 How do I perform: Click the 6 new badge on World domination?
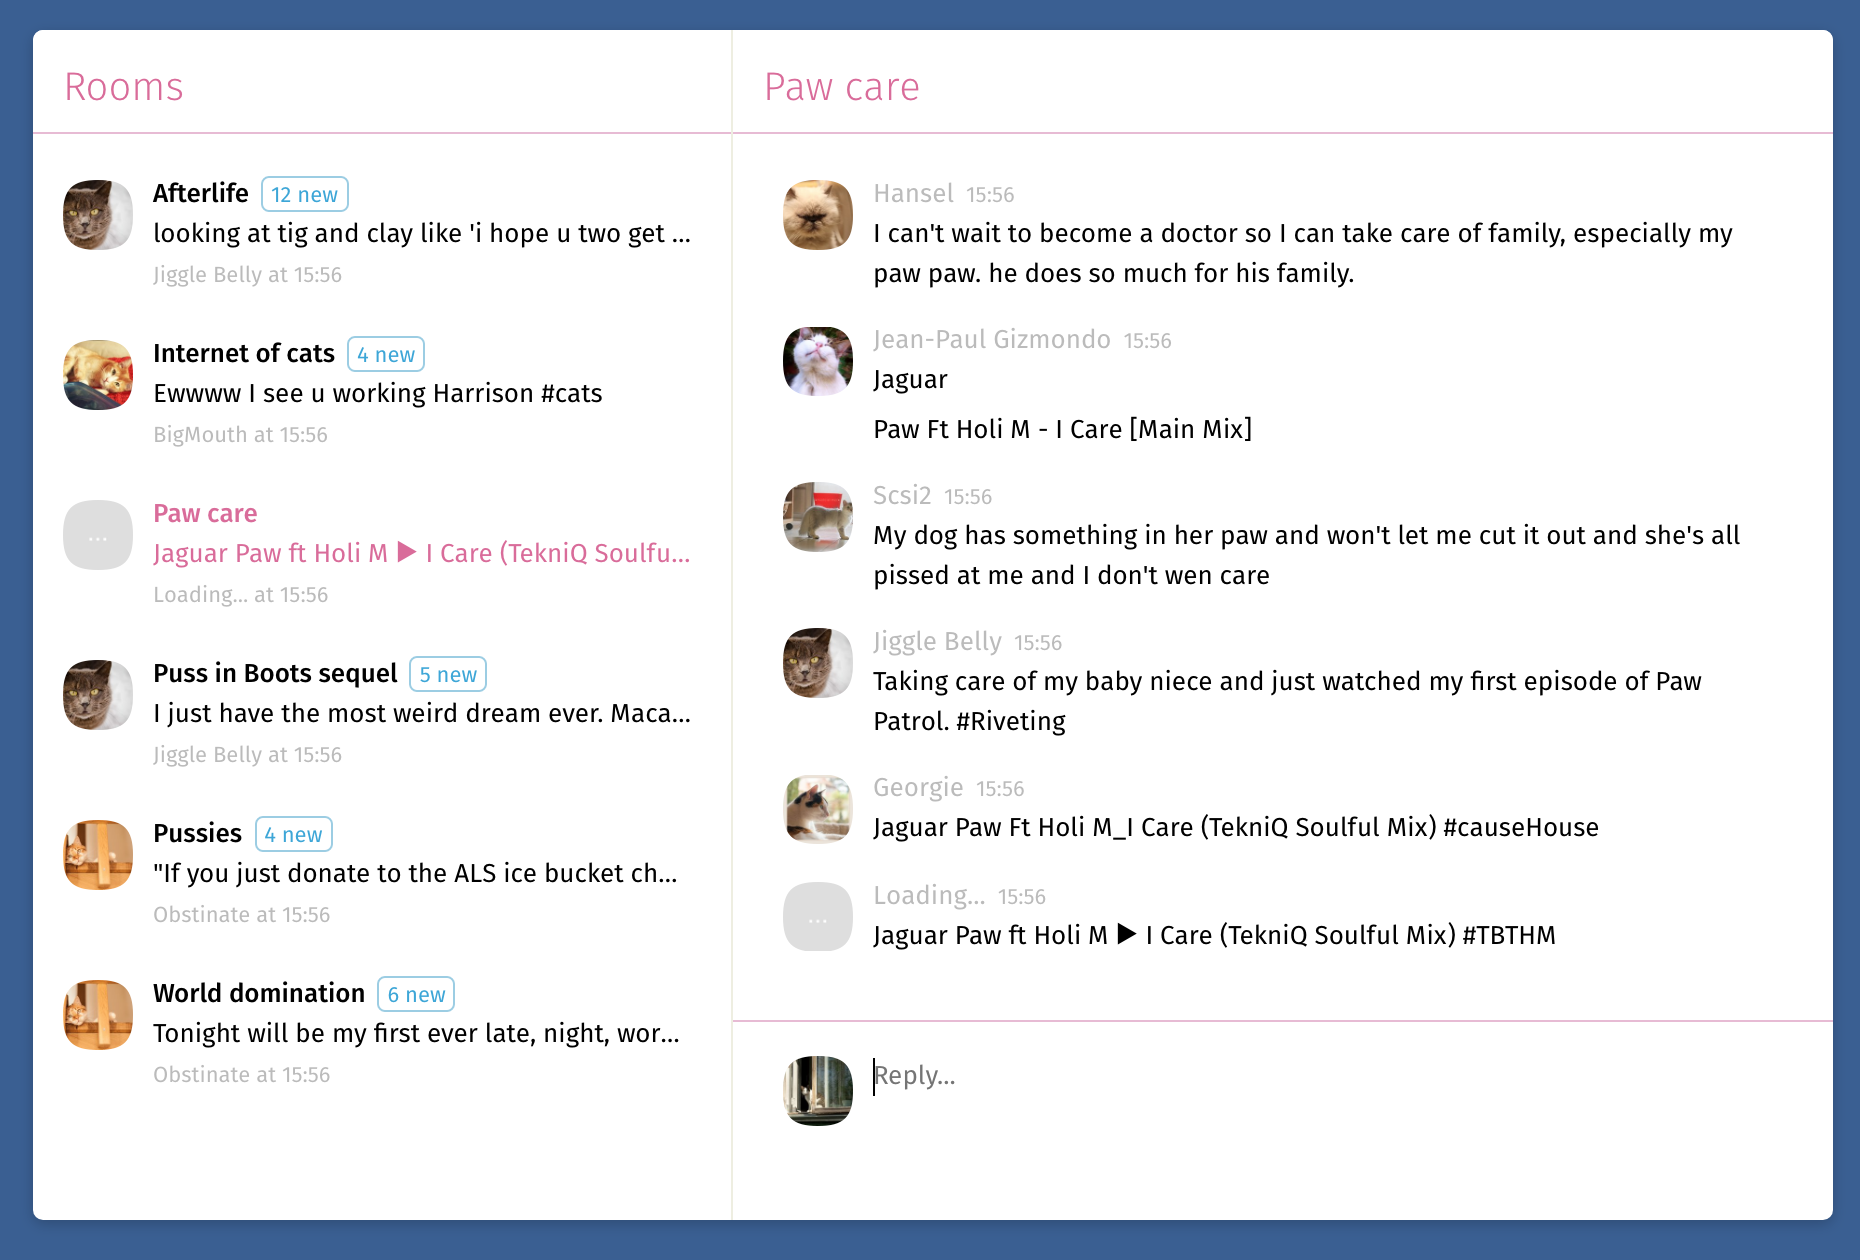point(416,994)
